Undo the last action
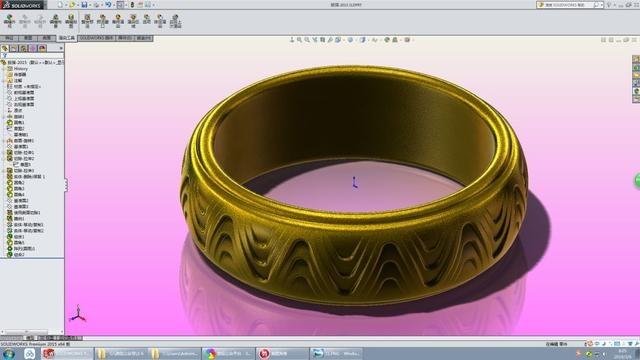 pos(108,5)
